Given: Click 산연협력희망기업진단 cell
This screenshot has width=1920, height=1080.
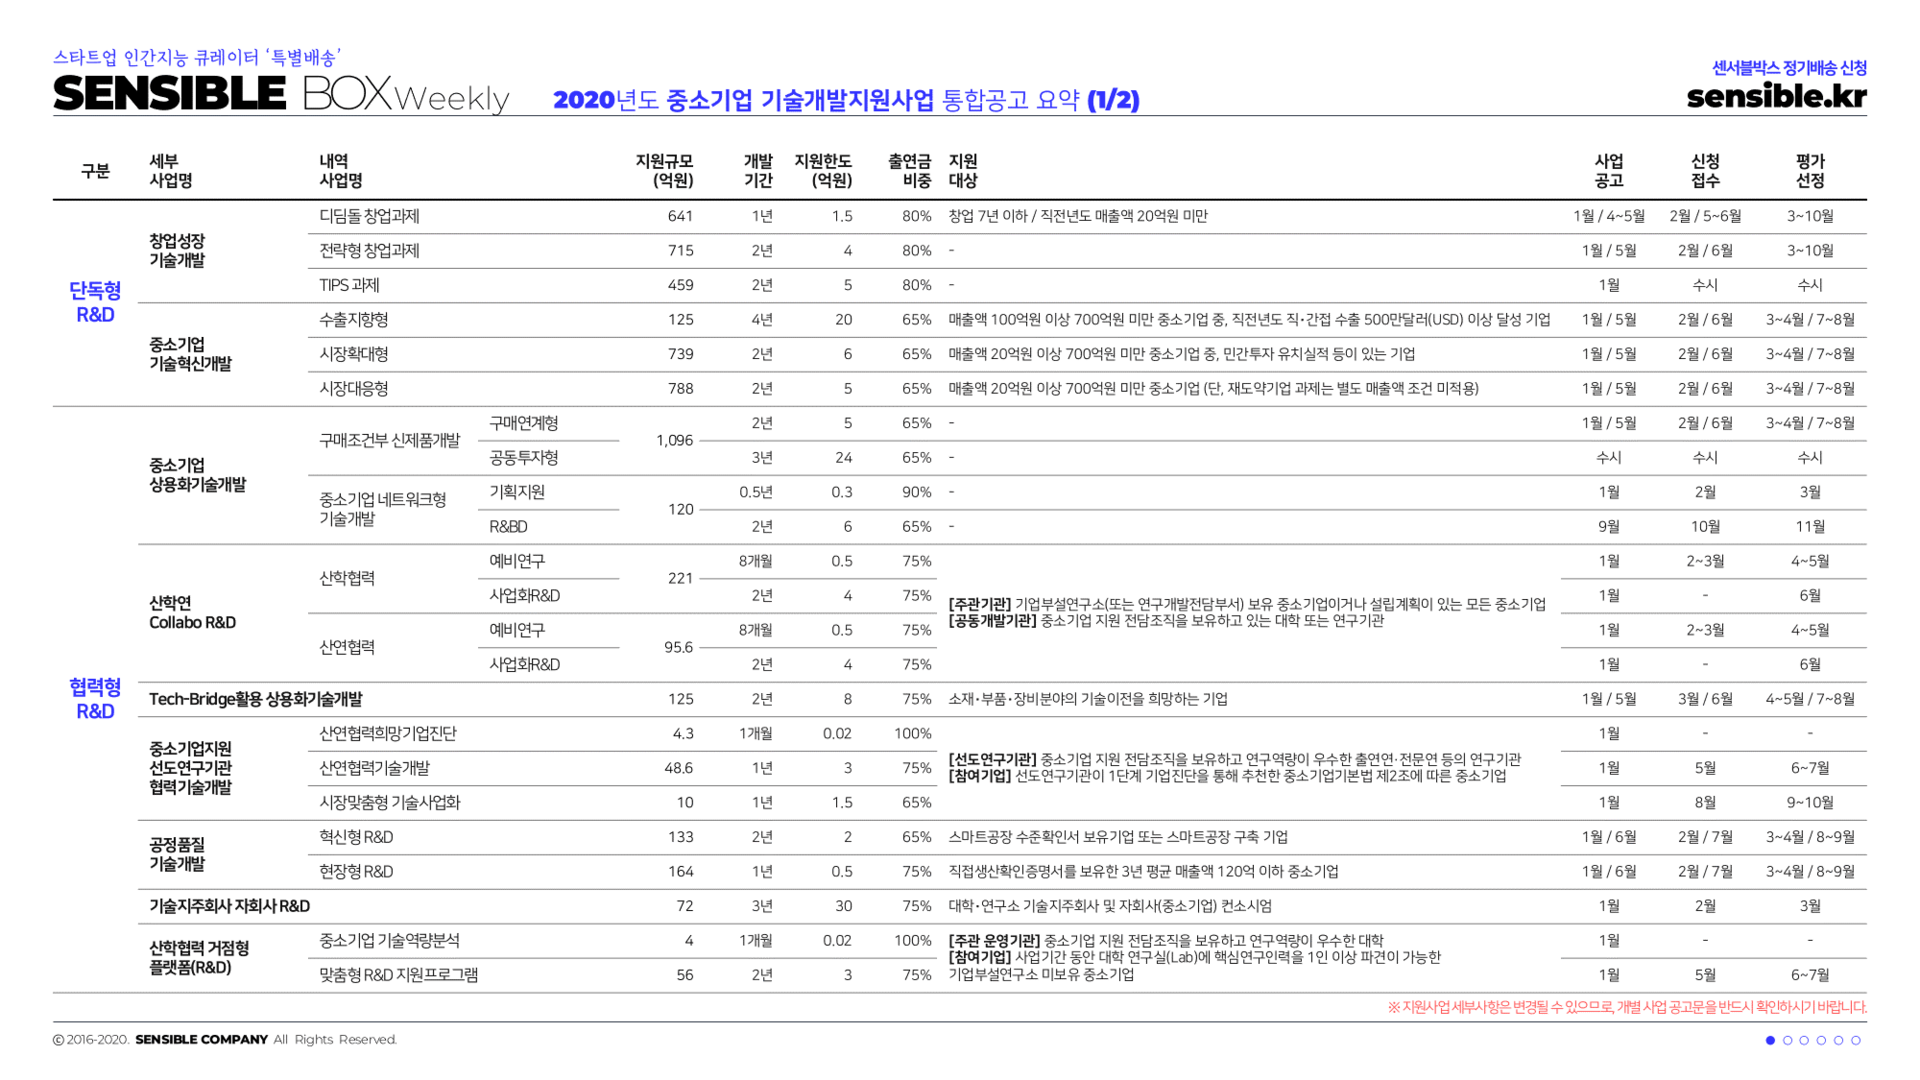Looking at the screenshot, I should tap(388, 734).
